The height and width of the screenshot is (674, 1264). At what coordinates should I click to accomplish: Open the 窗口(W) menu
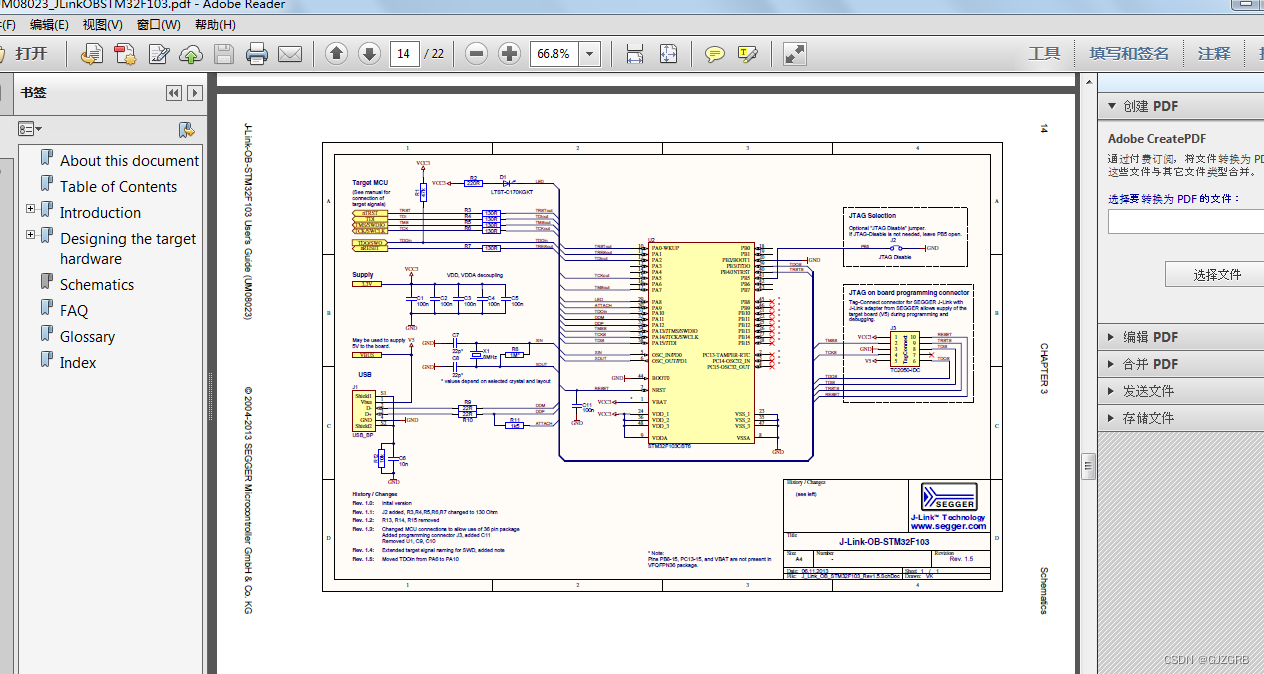(159, 24)
